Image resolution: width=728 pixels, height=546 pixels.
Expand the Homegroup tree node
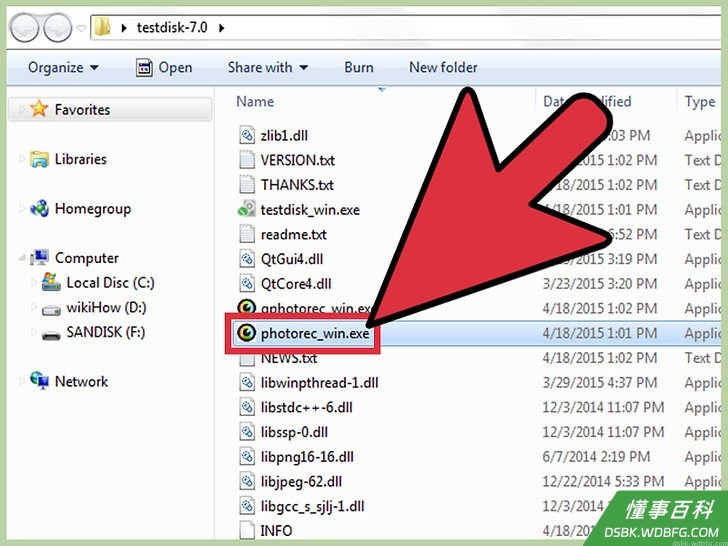tap(21, 208)
